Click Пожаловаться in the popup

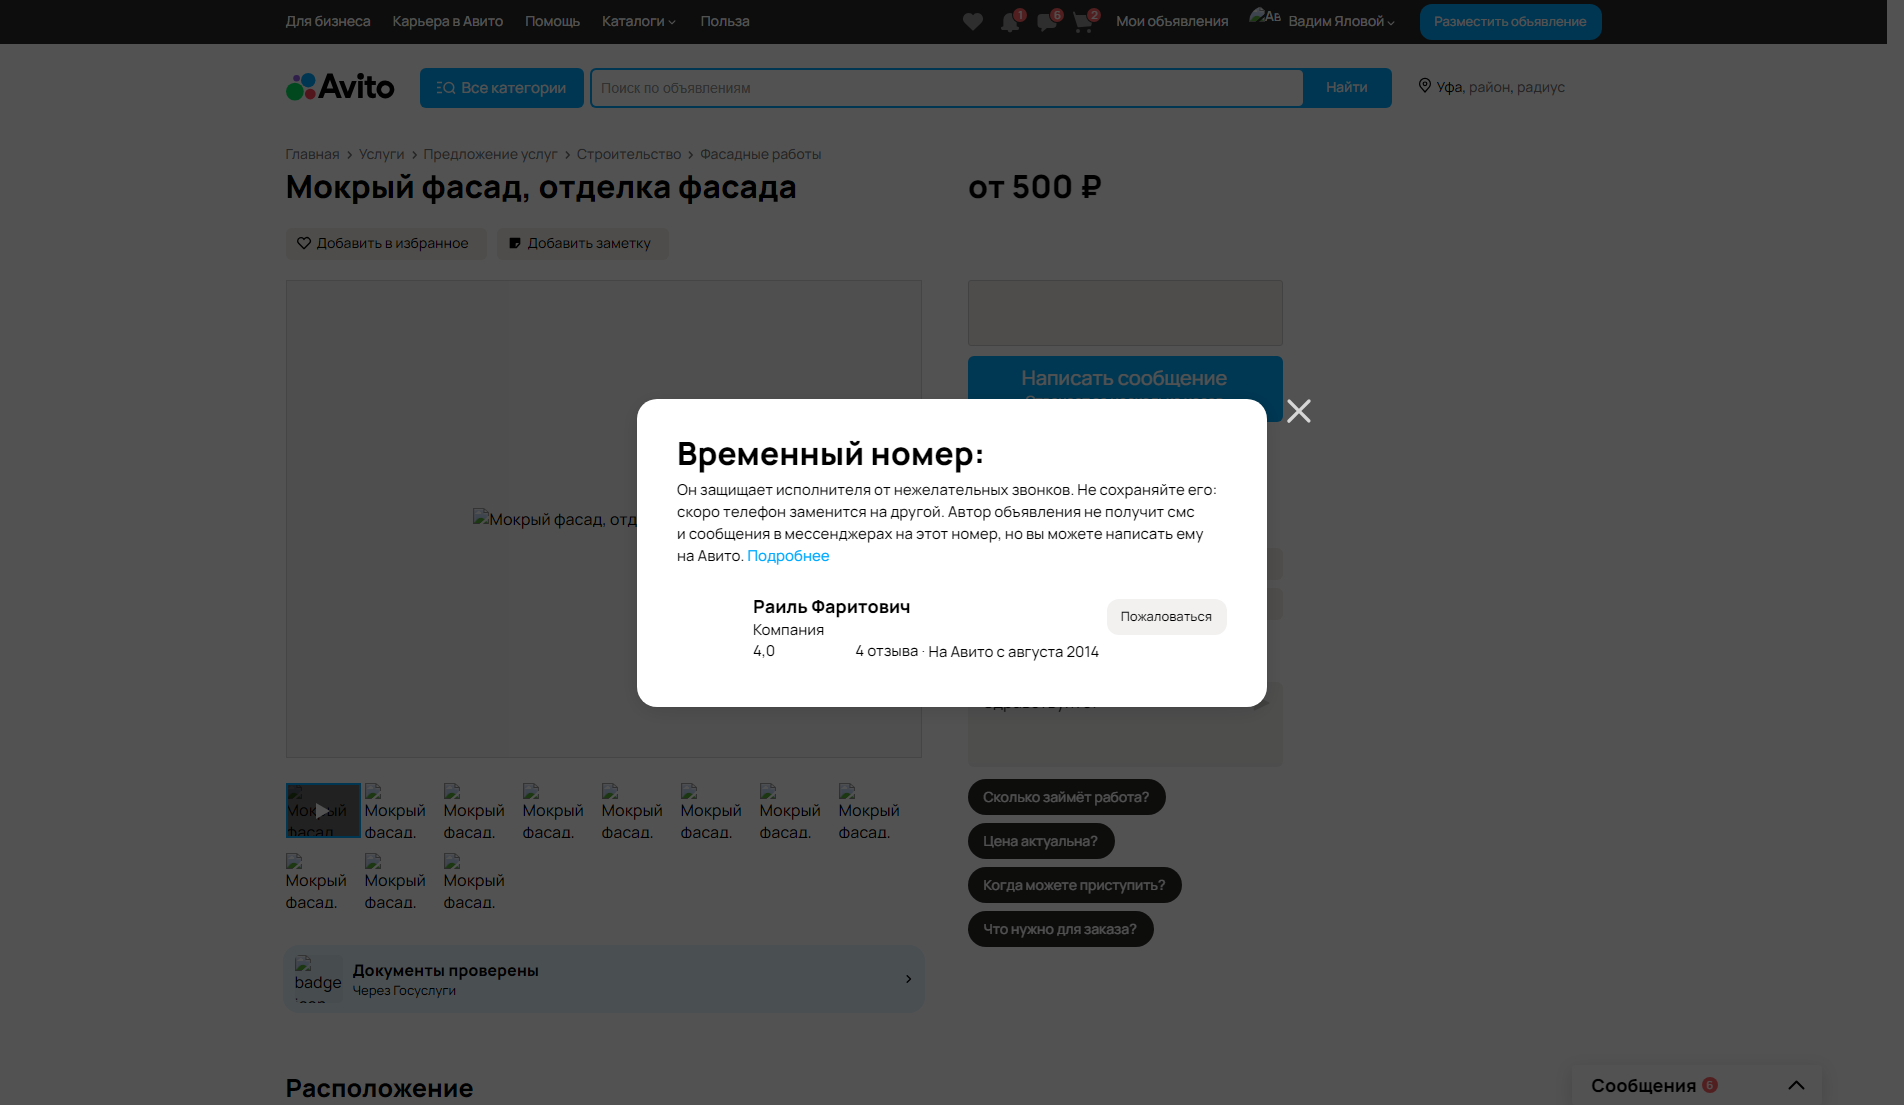pyautogui.click(x=1166, y=617)
